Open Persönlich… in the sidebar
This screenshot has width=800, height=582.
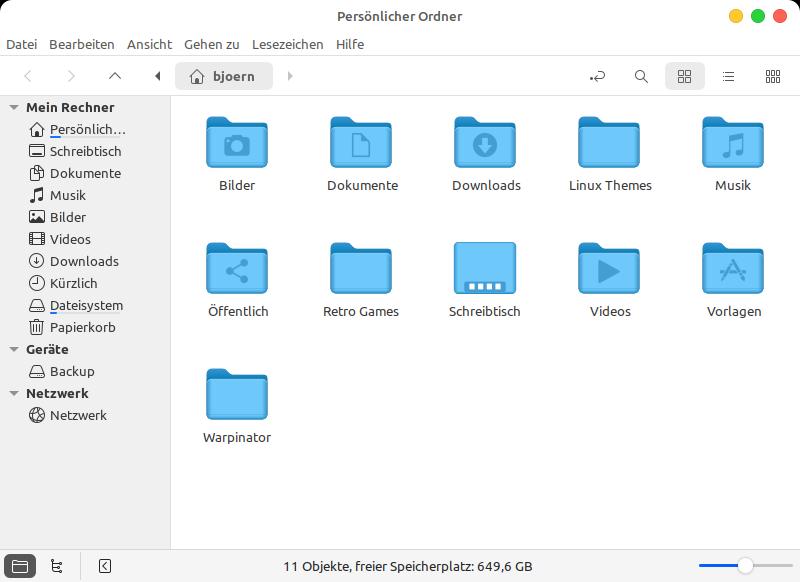click(x=85, y=130)
